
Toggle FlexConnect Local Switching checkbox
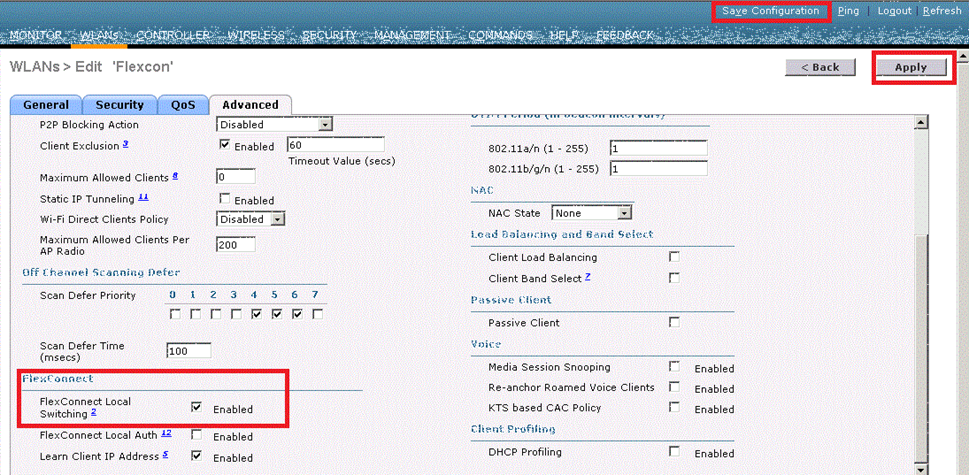tap(197, 407)
